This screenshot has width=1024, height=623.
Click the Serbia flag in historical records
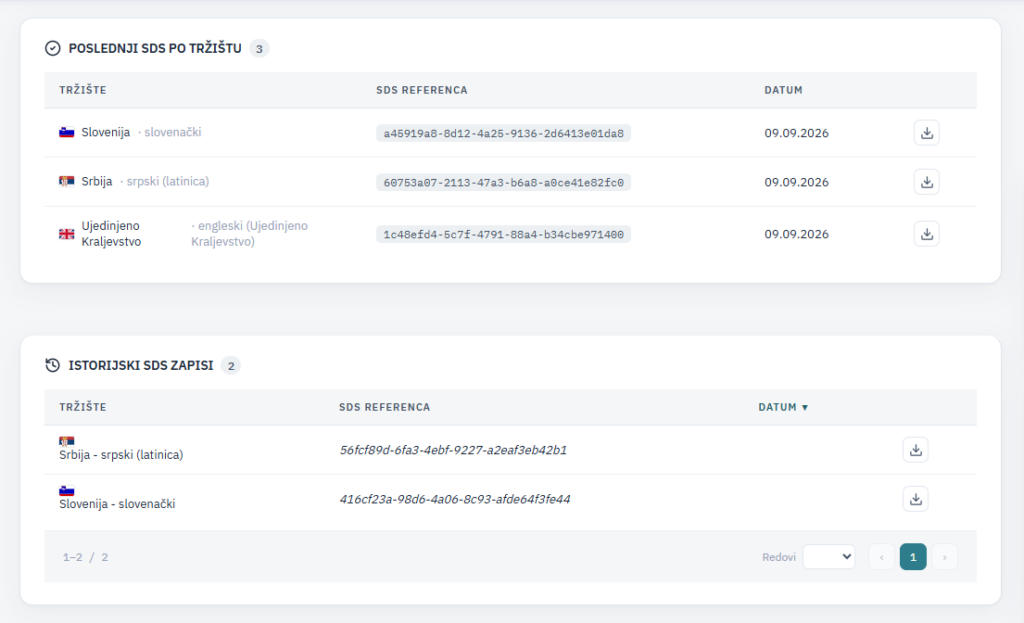[x=67, y=441]
